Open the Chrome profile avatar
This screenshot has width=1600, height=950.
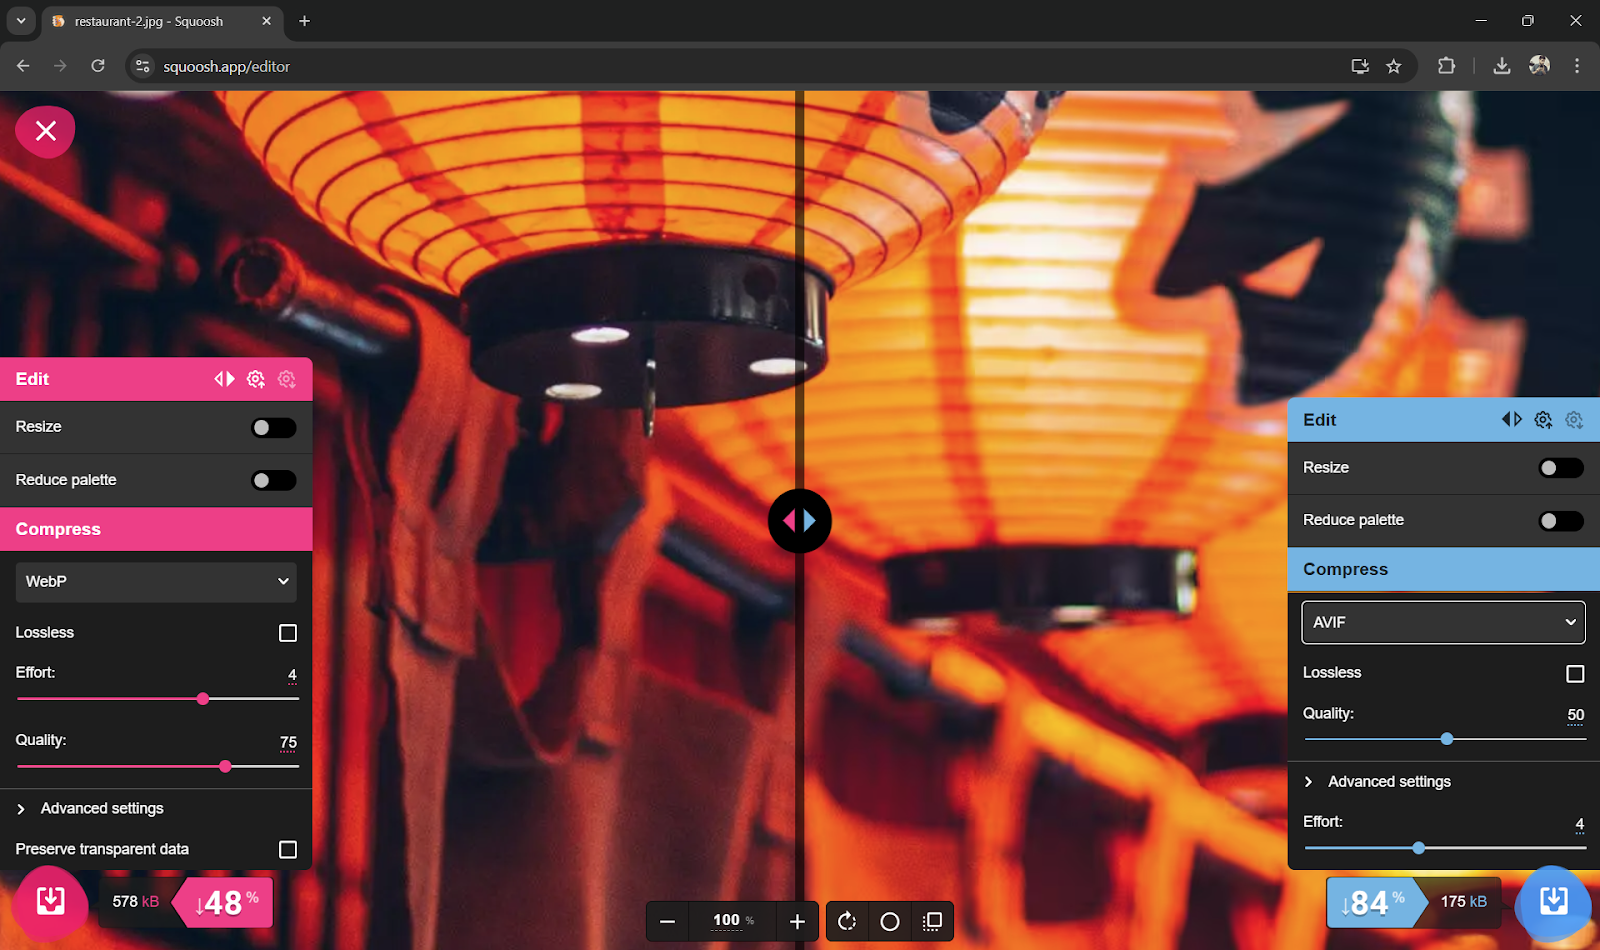(1539, 66)
